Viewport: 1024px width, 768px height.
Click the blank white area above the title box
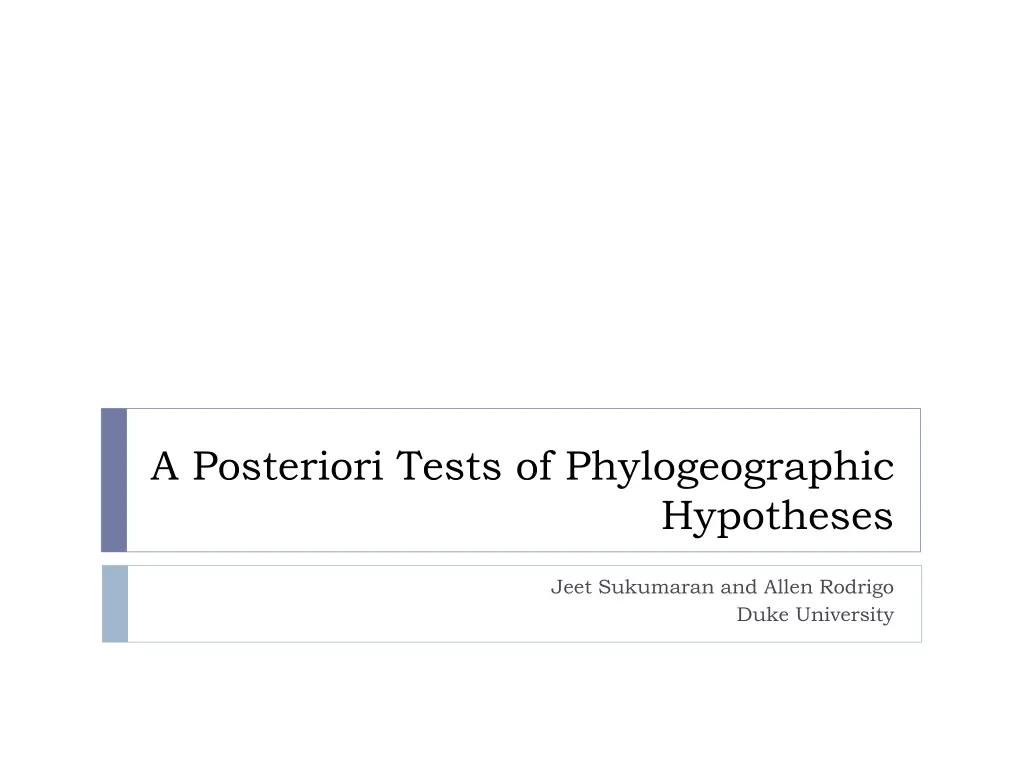point(512,200)
